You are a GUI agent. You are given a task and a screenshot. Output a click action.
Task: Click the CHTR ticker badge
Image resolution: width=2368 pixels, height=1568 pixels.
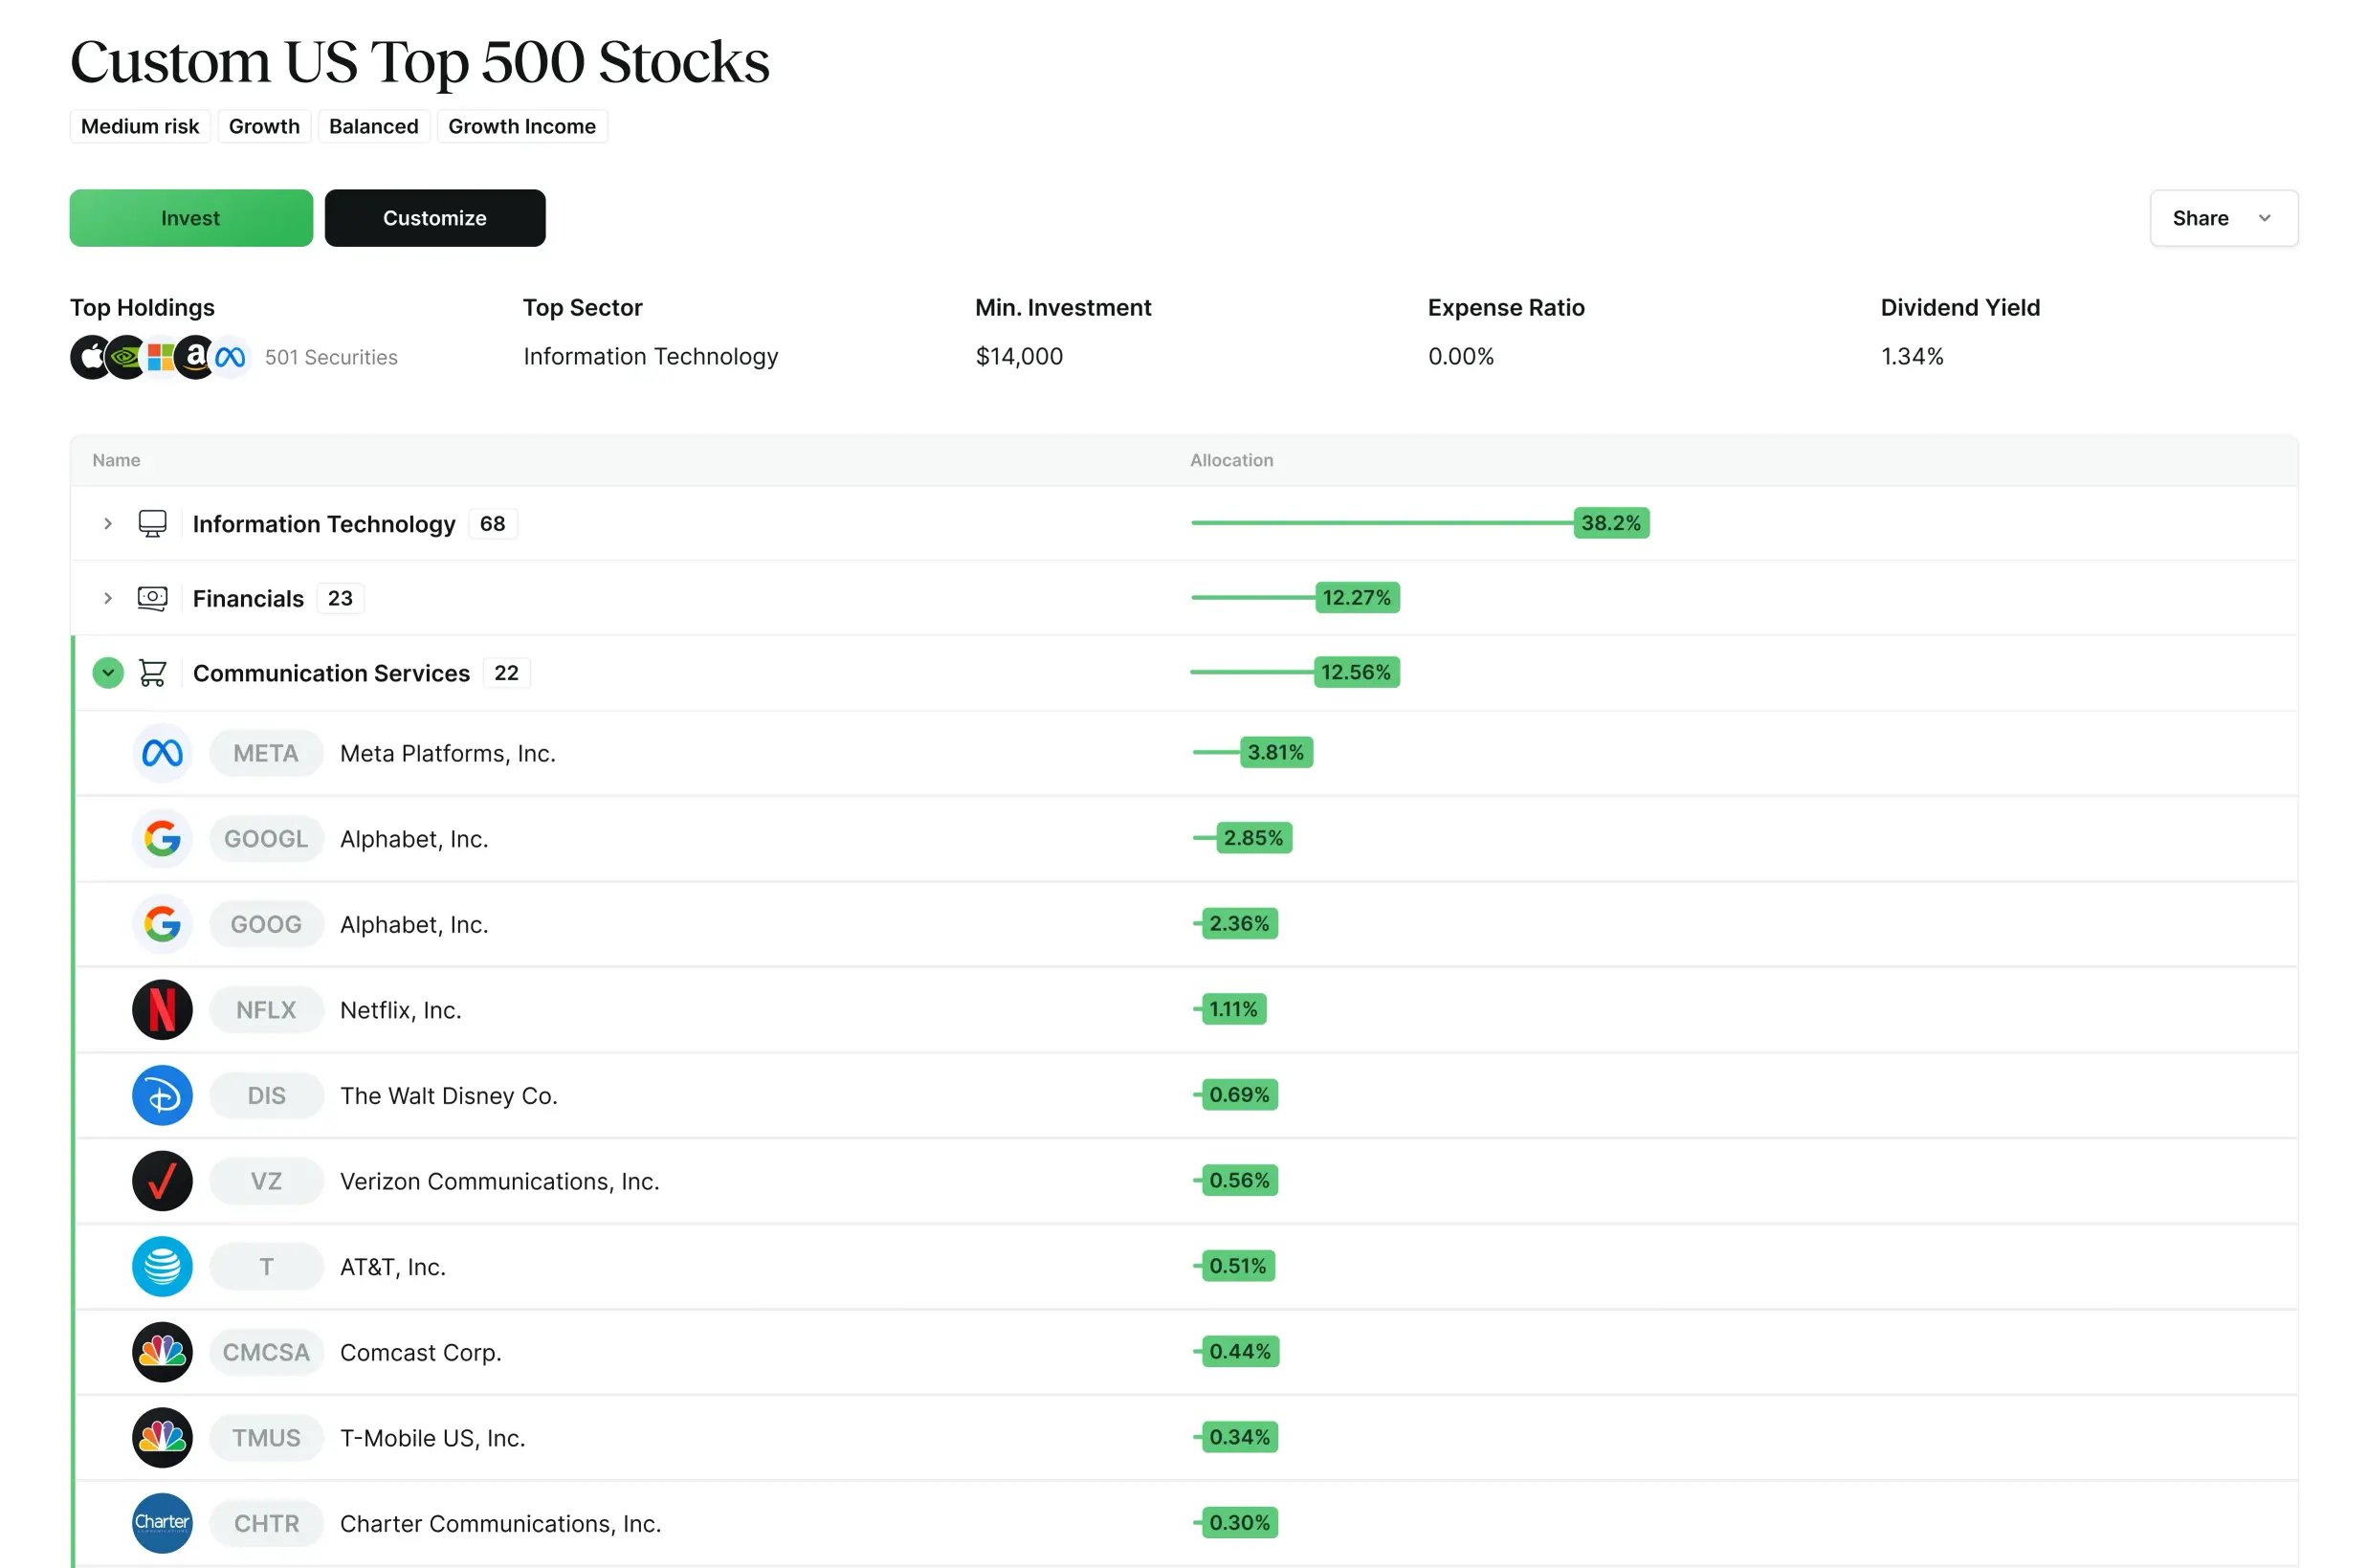click(266, 1523)
